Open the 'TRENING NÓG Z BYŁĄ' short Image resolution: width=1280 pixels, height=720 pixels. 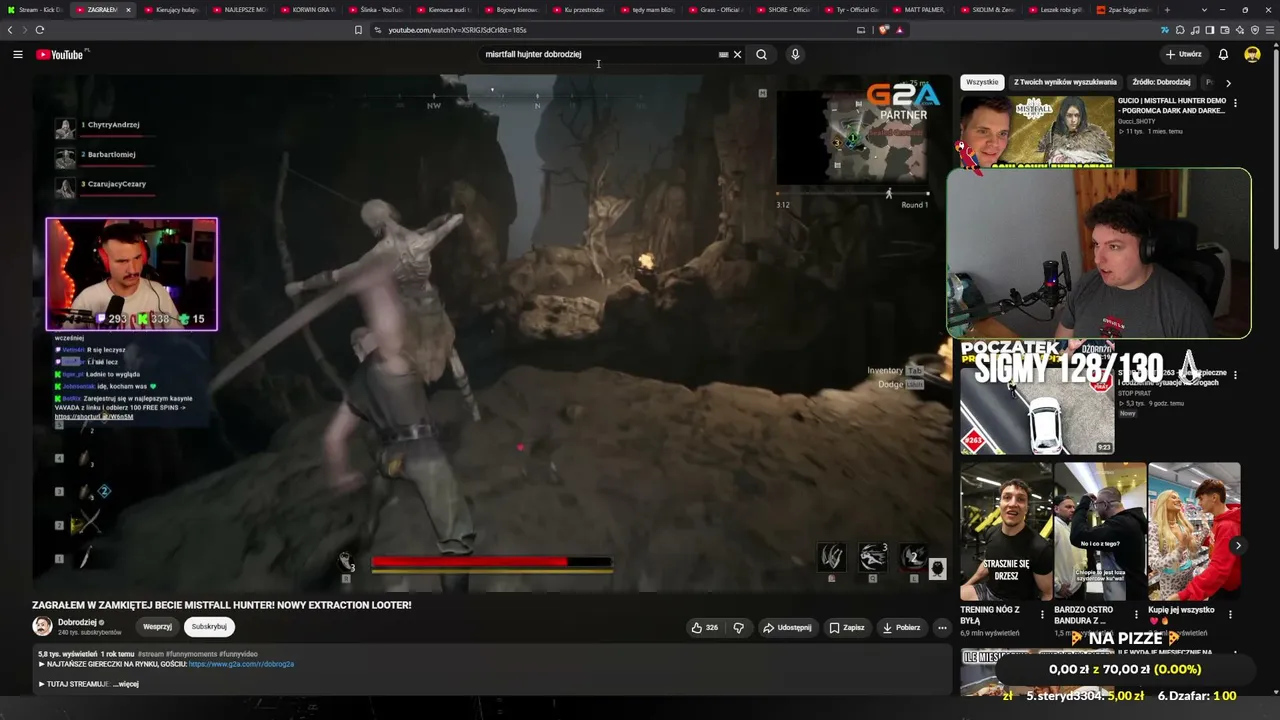[x=1005, y=531]
